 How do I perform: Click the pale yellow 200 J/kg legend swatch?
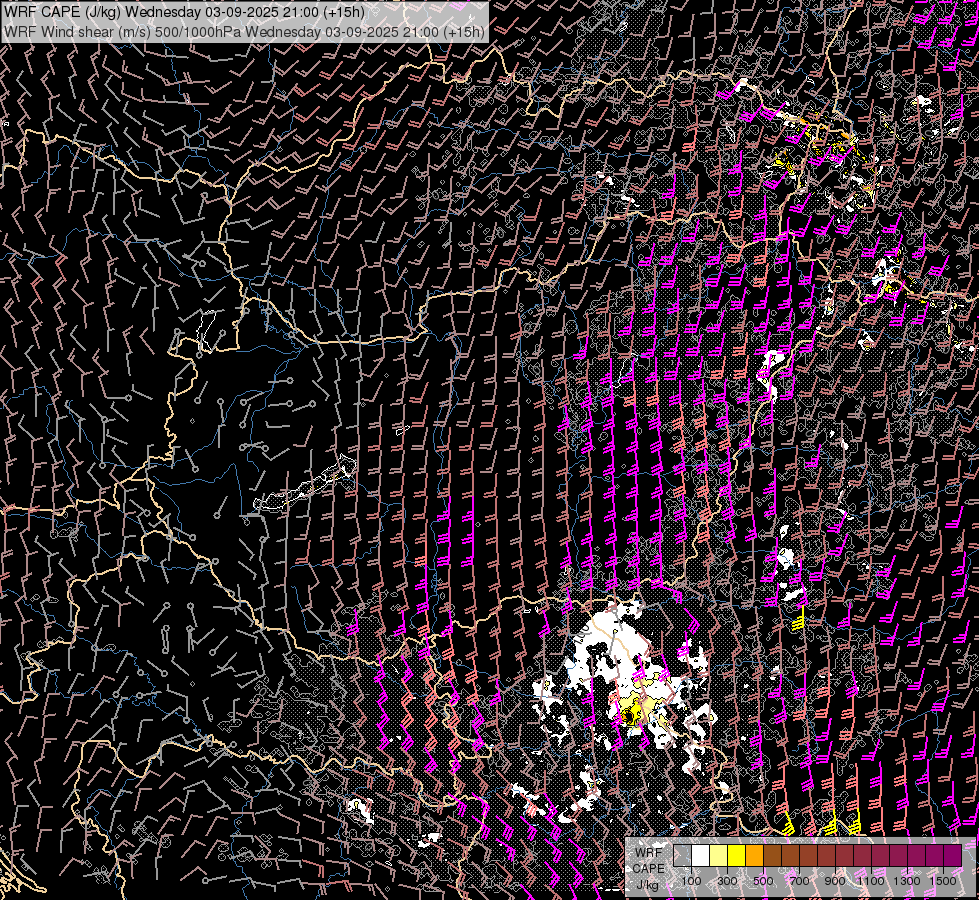719,855
